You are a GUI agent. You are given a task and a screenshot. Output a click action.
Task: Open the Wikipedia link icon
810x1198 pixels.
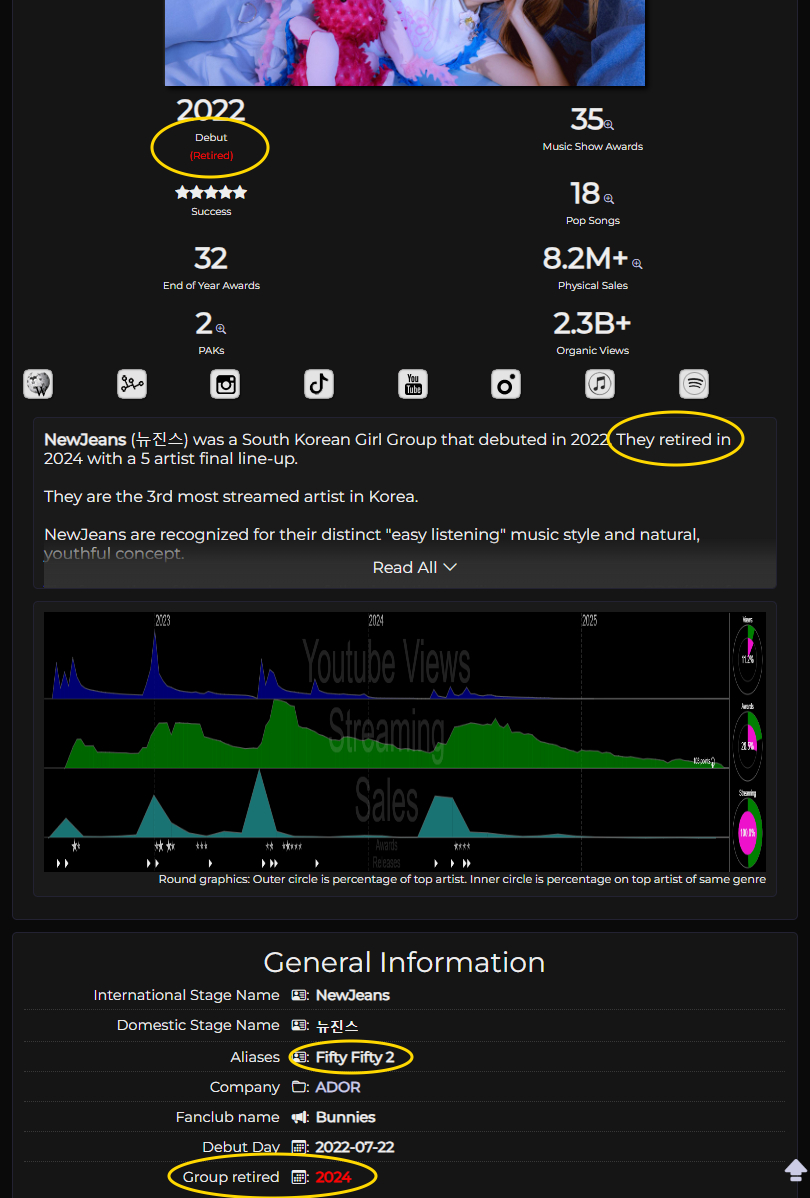[38, 384]
